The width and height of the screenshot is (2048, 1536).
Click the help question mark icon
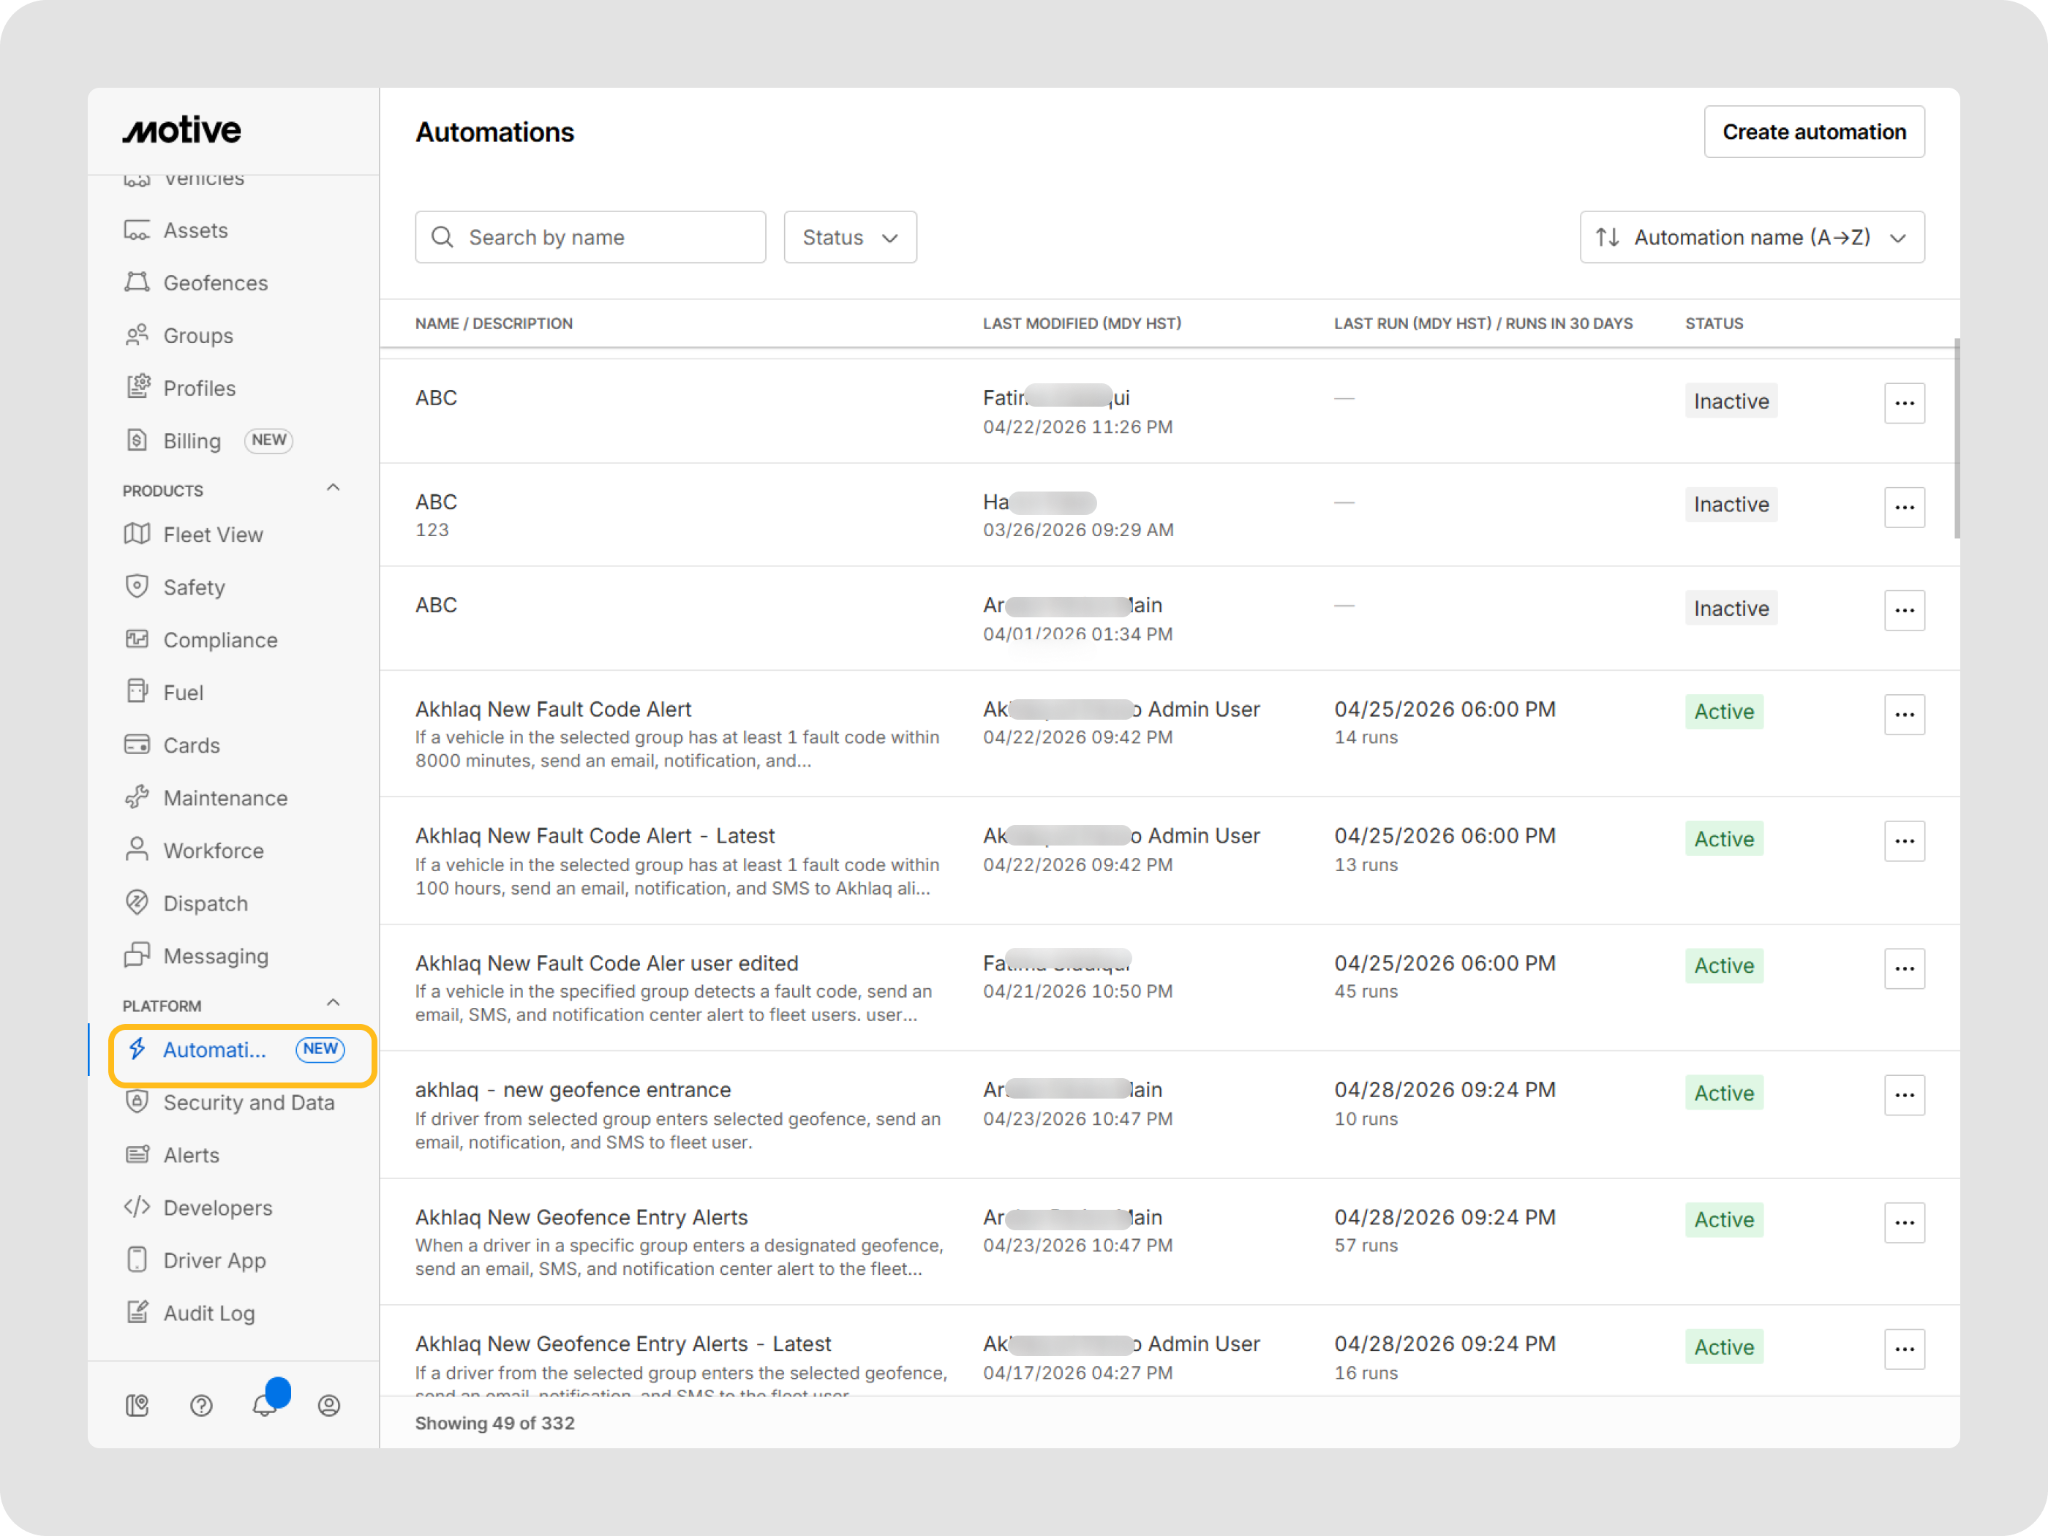tap(201, 1406)
